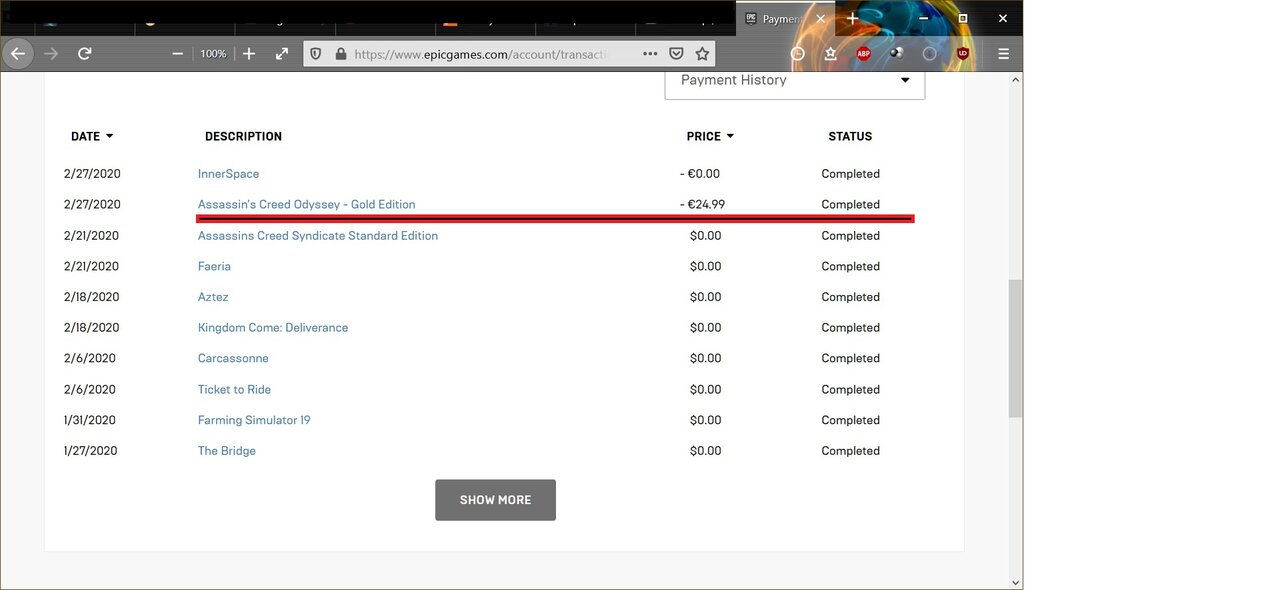Go back to the previous page
This screenshot has width=1280, height=590.
(18, 53)
